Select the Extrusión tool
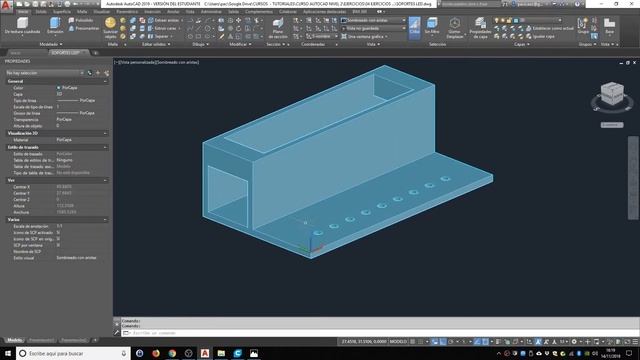 click(x=55, y=26)
